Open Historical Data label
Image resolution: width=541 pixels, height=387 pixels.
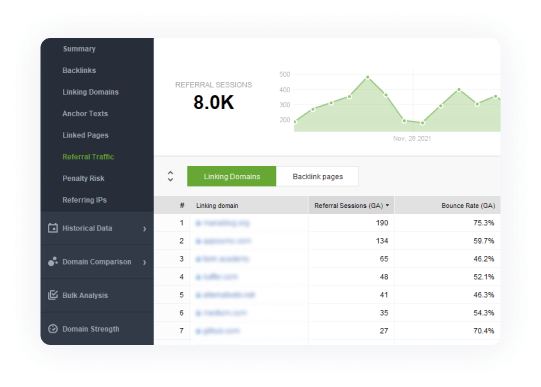pos(87,228)
